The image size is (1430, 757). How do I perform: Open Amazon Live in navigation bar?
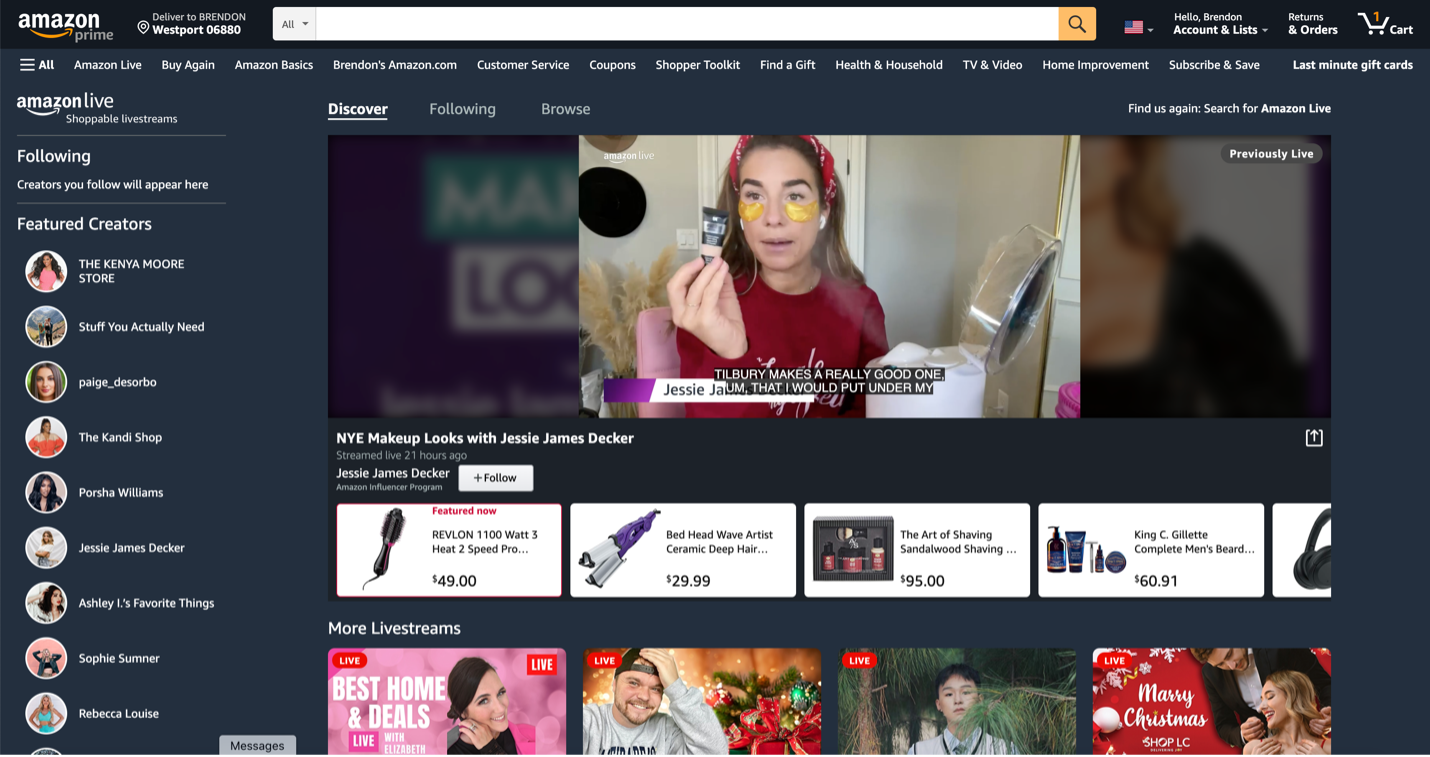(108, 65)
